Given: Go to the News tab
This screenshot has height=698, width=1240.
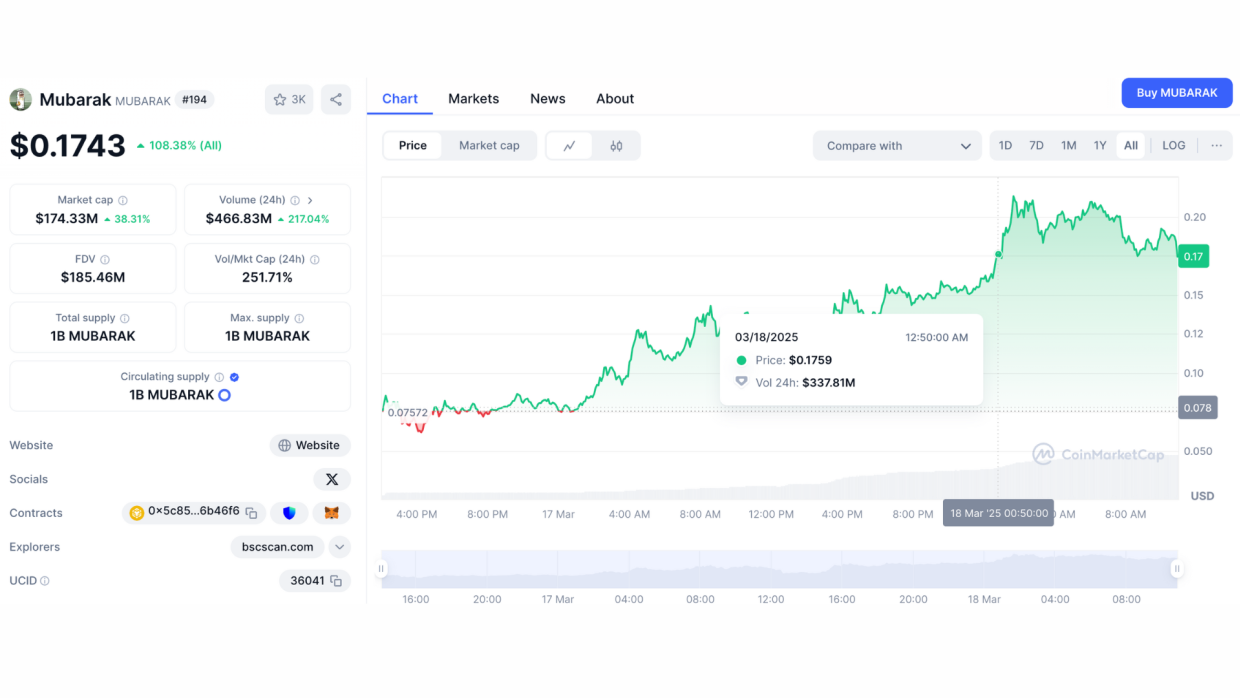Looking at the screenshot, I should click(x=548, y=98).
